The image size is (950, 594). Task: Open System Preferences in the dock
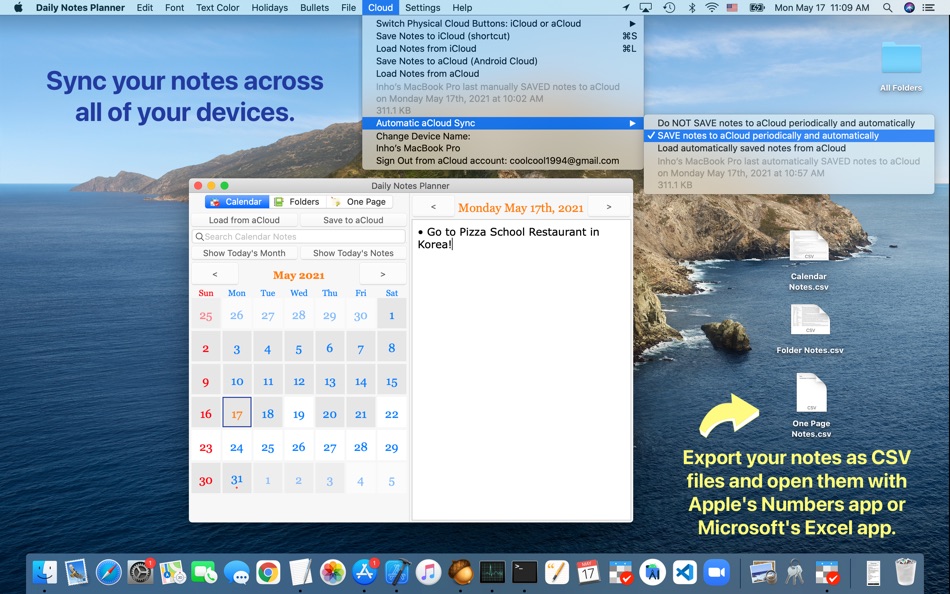141,572
